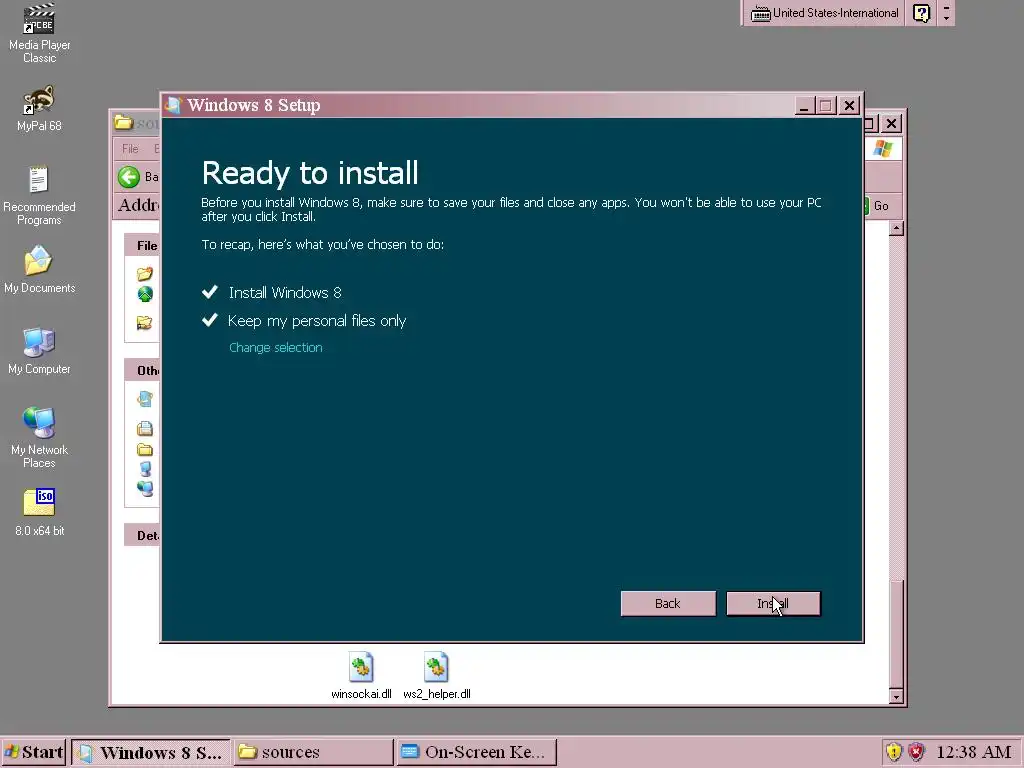Click the Go button in sources window
The height and width of the screenshot is (768, 1024).
[x=878, y=206]
